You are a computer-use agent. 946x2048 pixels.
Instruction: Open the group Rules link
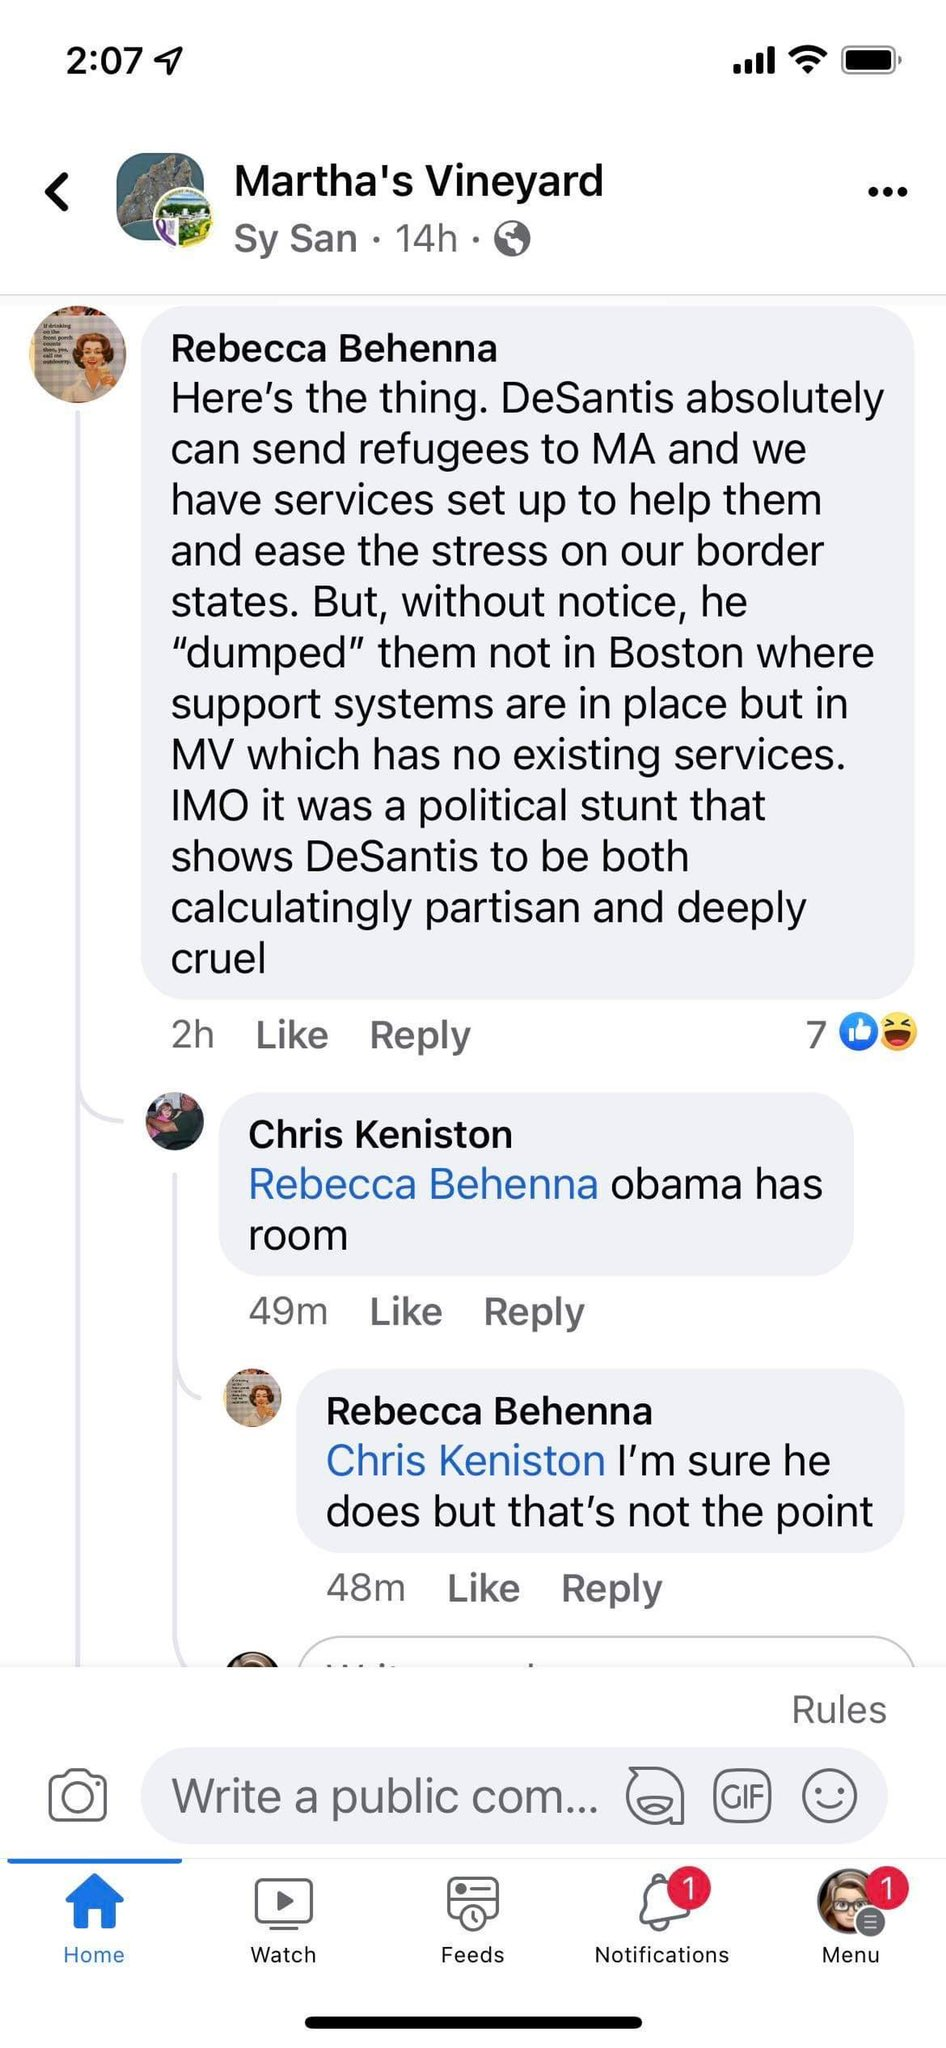point(839,1710)
